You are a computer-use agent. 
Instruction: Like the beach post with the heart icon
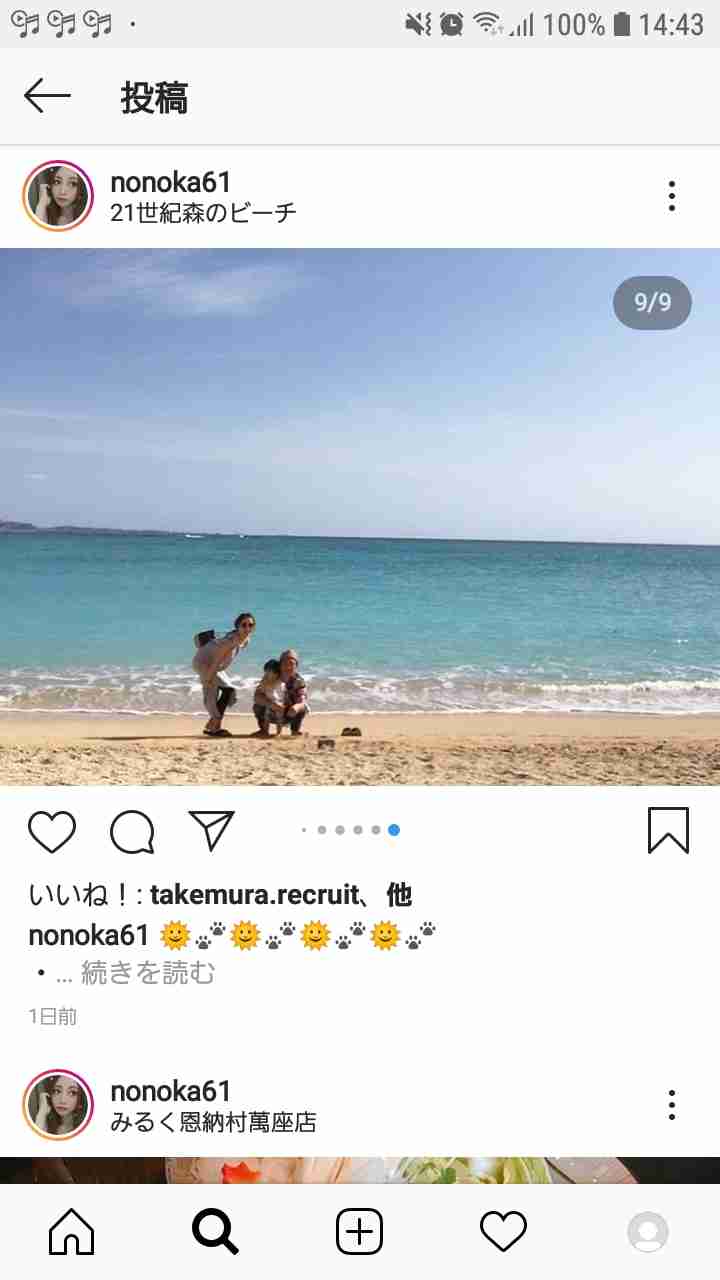coord(52,832)
